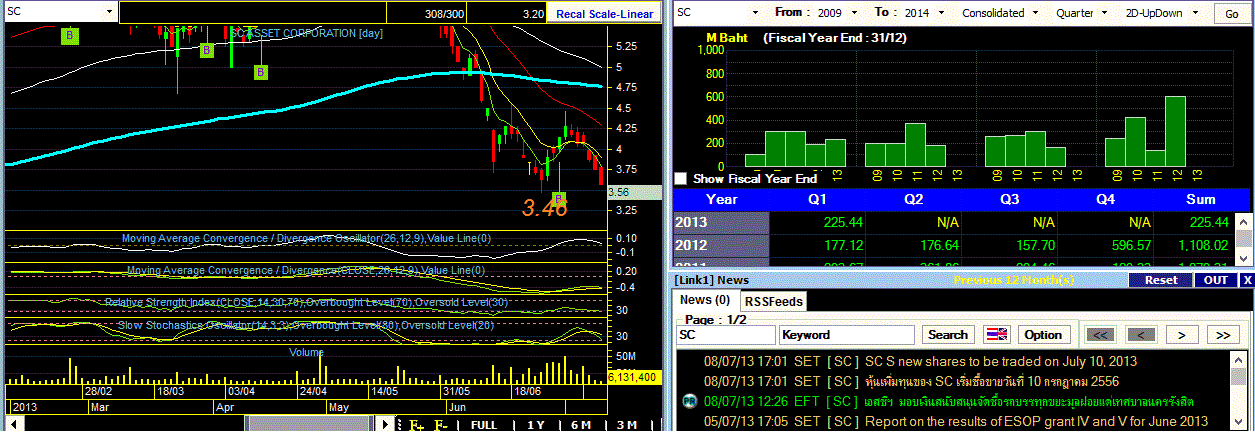Click the current price label 3.56
Viewport: 1255px width, 434px height.
pyautogui.click(x=633, y=191)
